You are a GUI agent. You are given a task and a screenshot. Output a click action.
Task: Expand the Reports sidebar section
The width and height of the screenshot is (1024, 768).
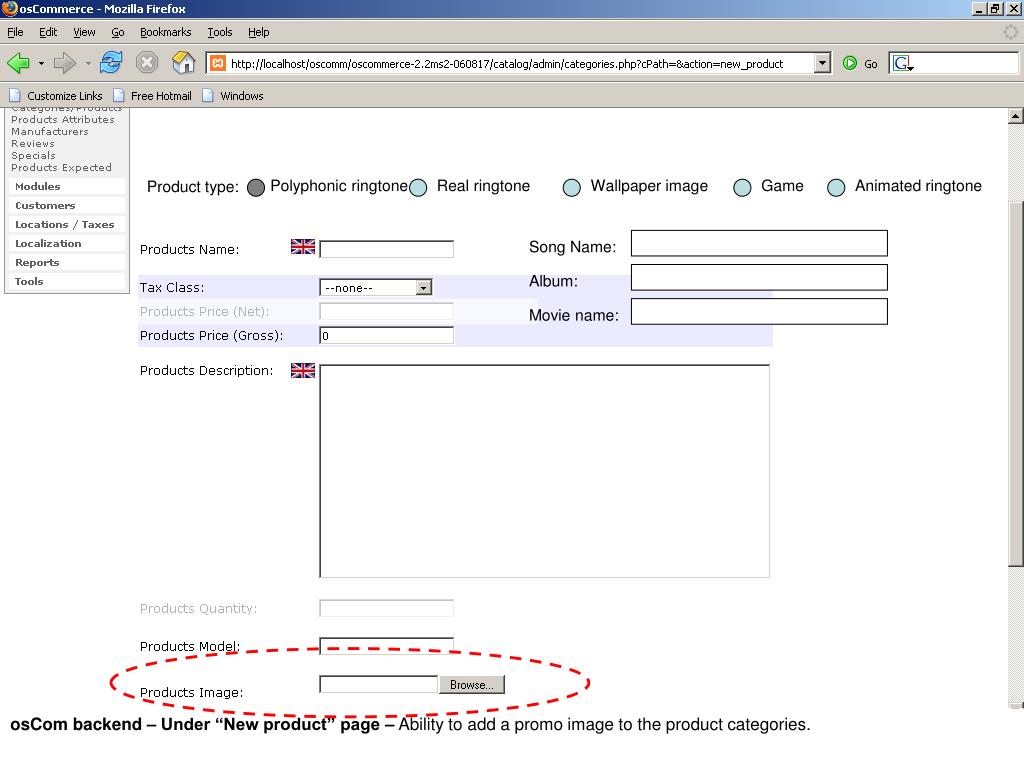point(66,262)
